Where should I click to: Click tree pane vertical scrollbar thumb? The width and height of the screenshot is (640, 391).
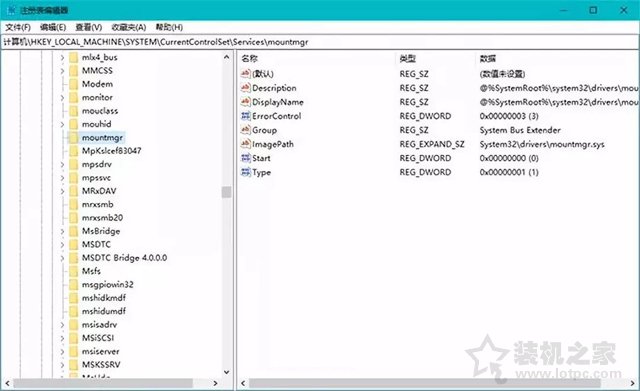[227, 192]
